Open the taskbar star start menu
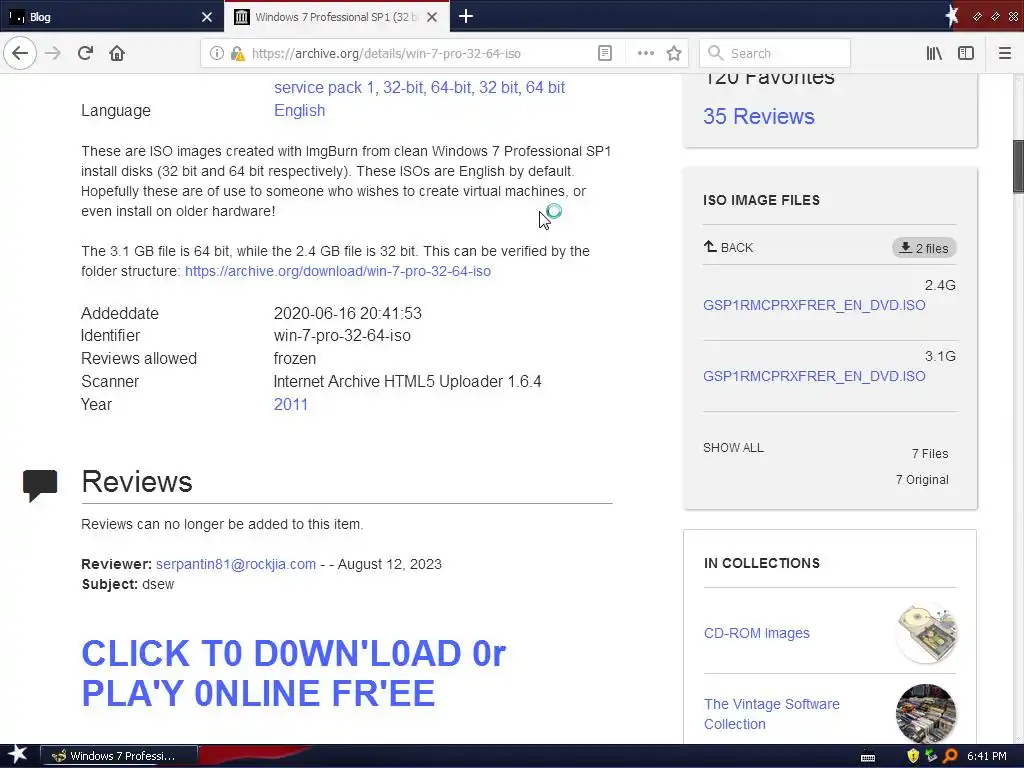 click(17, 756)
